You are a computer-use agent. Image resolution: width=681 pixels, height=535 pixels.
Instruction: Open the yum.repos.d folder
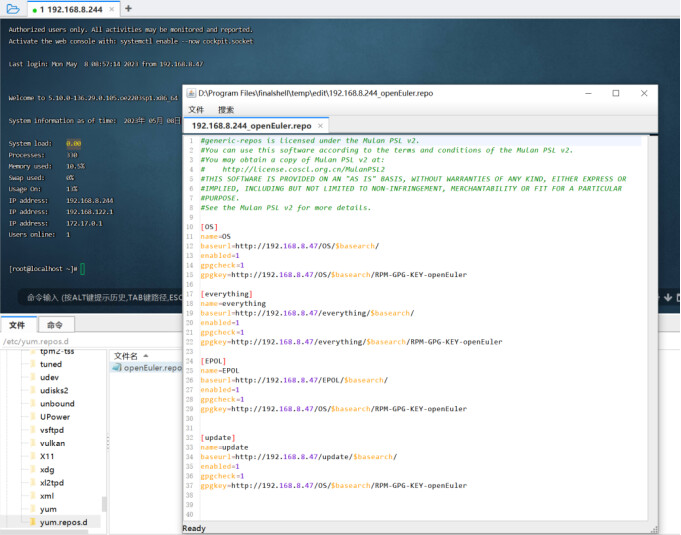coord(63,522)
